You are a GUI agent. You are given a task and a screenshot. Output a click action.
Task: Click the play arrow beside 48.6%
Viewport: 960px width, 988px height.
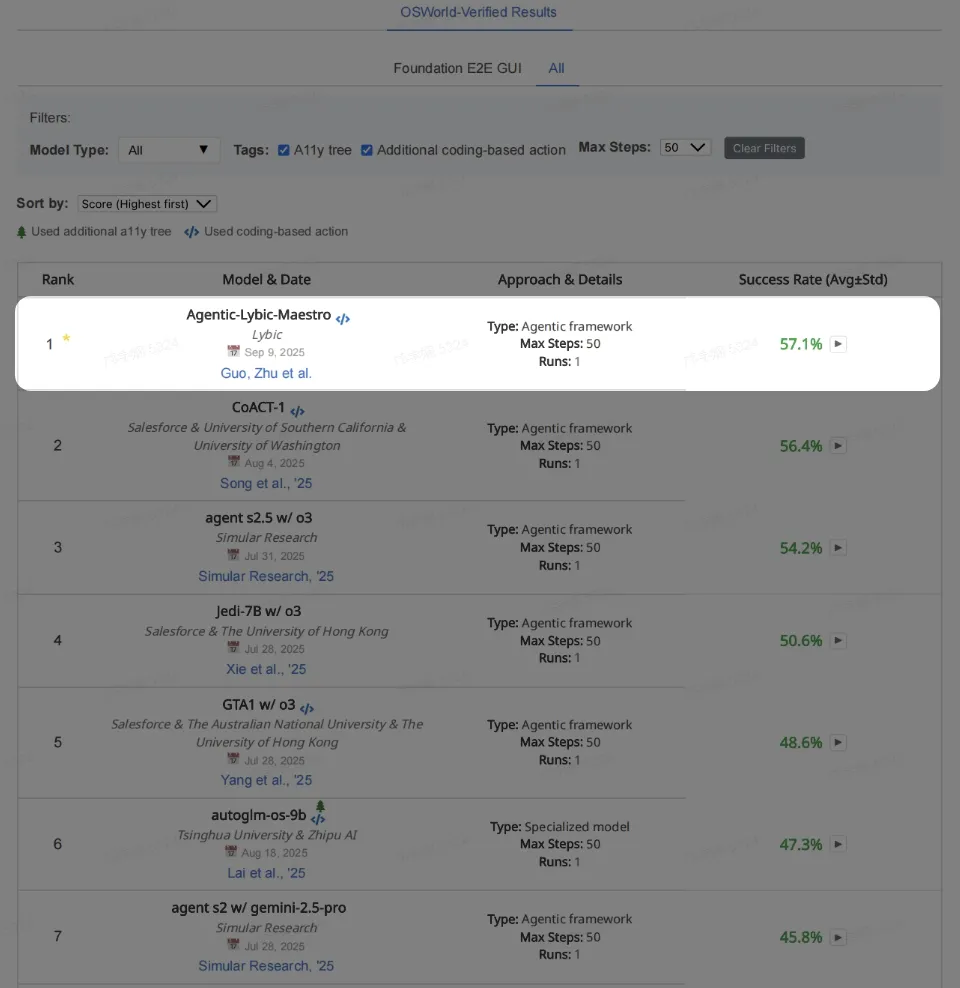click(x=839, y=743)
